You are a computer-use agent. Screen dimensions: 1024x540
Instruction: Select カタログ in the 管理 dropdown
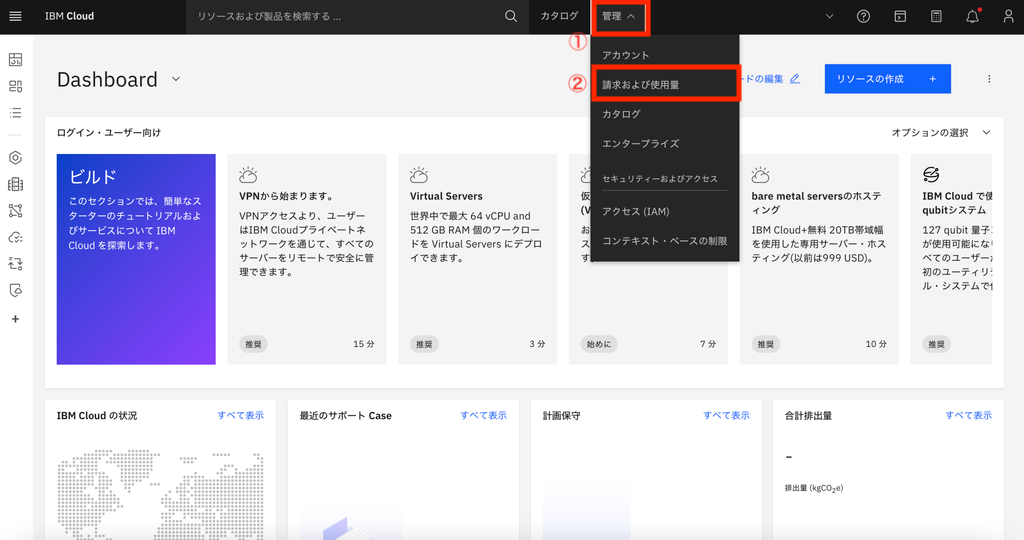pyautogui.click(x=665, y=114)
